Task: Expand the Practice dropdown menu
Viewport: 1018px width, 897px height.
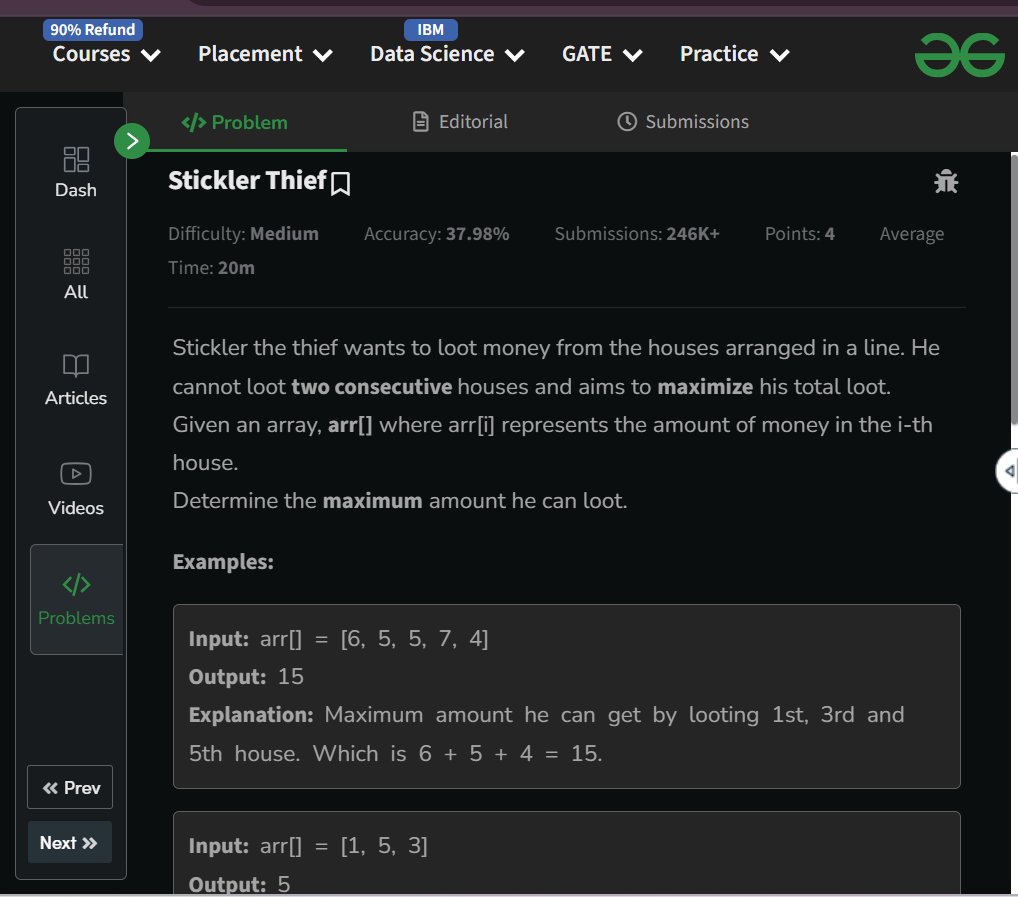Action: (x=734, y=54)
